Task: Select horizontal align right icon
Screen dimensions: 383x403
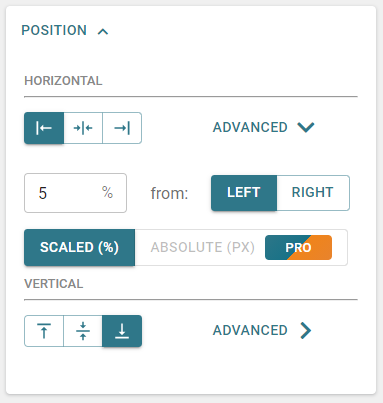Action: (122, 128)
